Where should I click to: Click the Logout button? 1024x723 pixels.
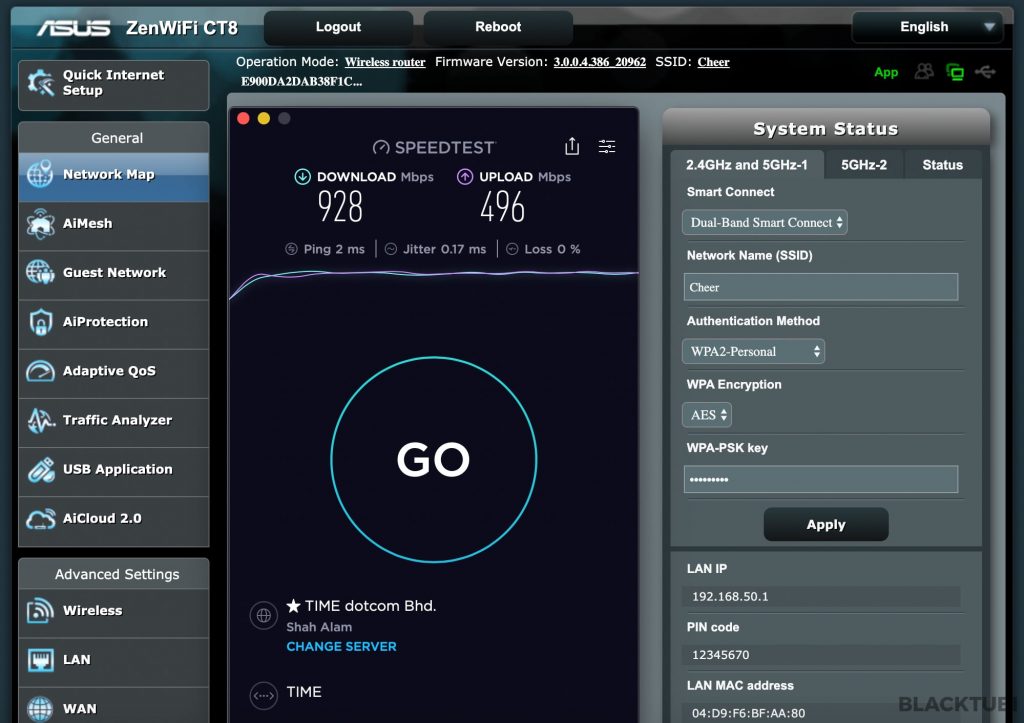click(x=338, y=27)
